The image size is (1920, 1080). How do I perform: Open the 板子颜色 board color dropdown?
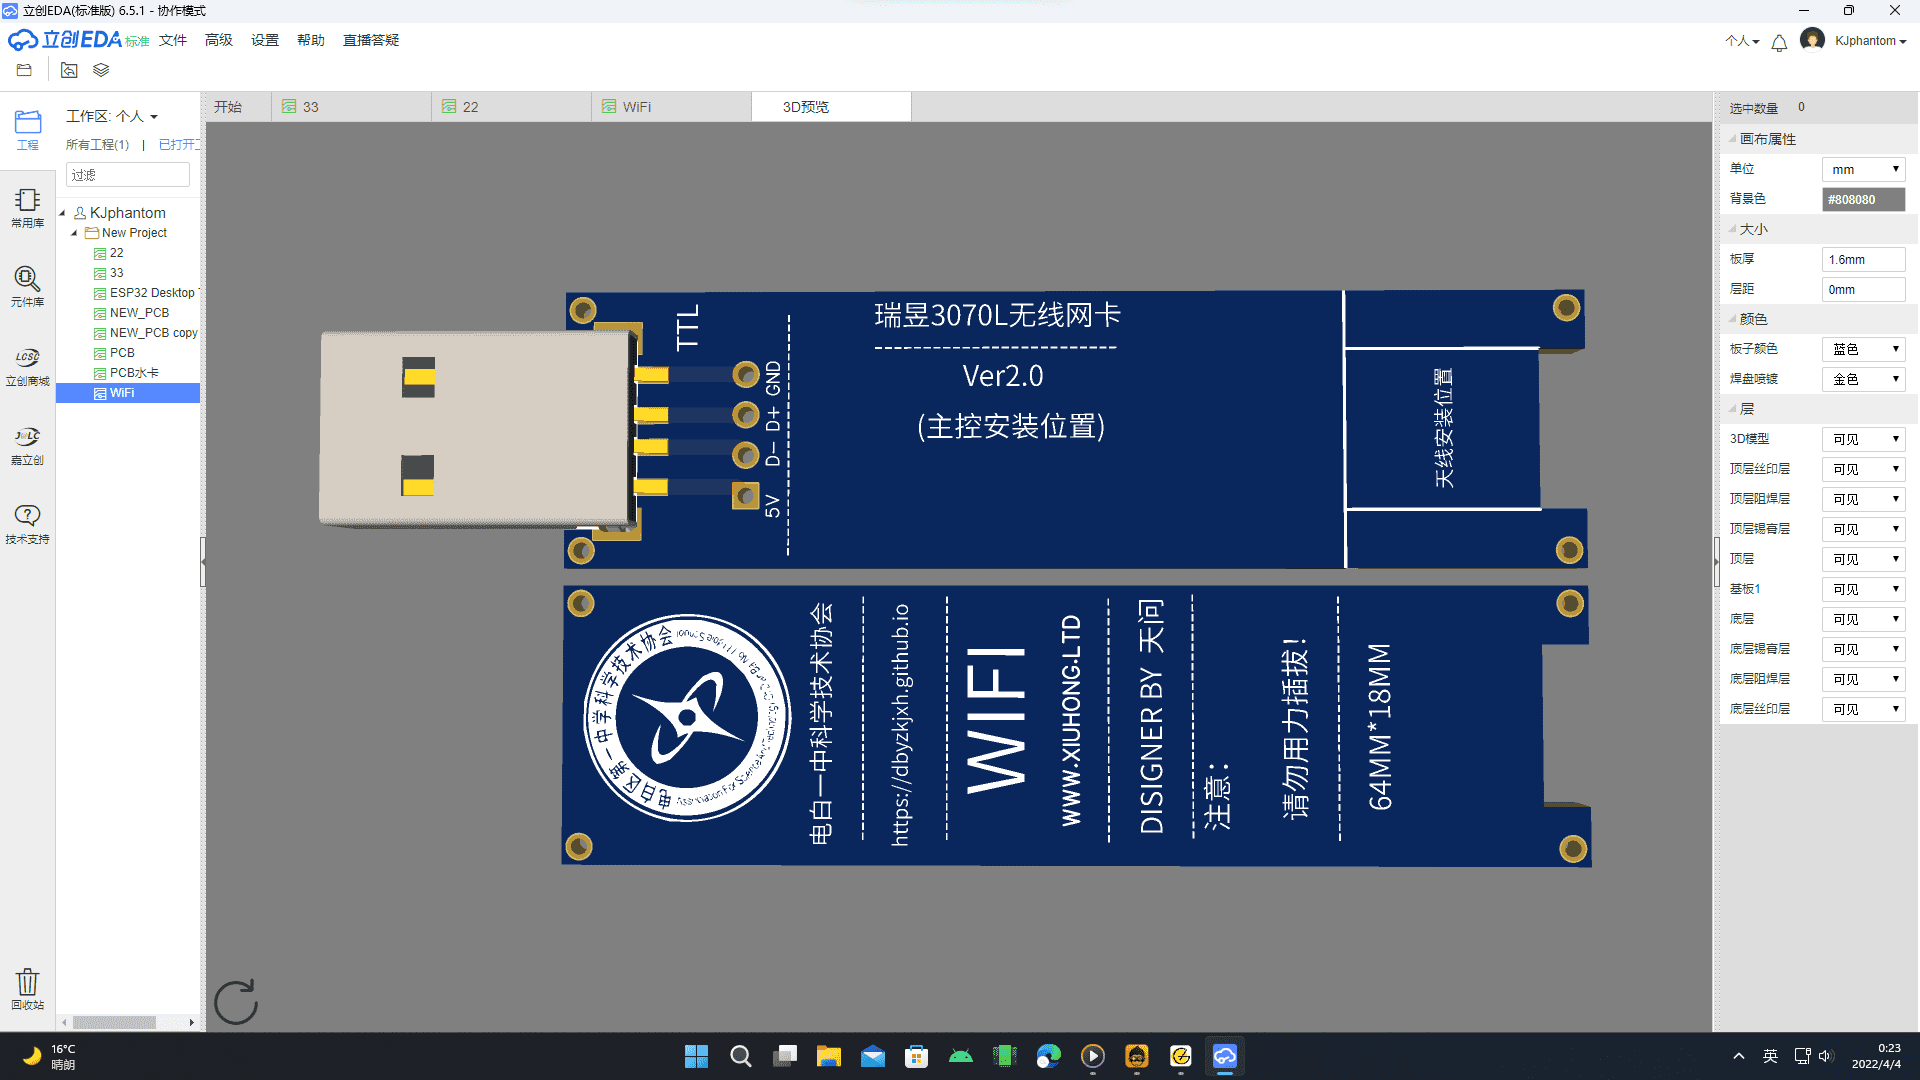[x=1863, y=350]
